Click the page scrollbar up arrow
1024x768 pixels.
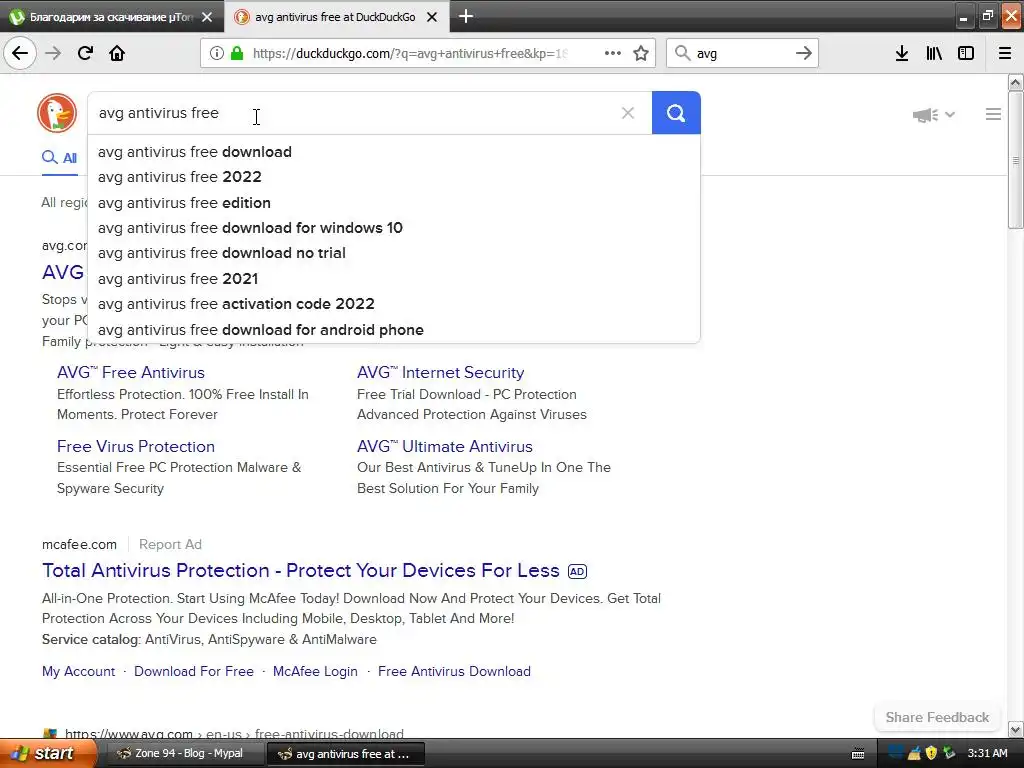click(1016, 82)
